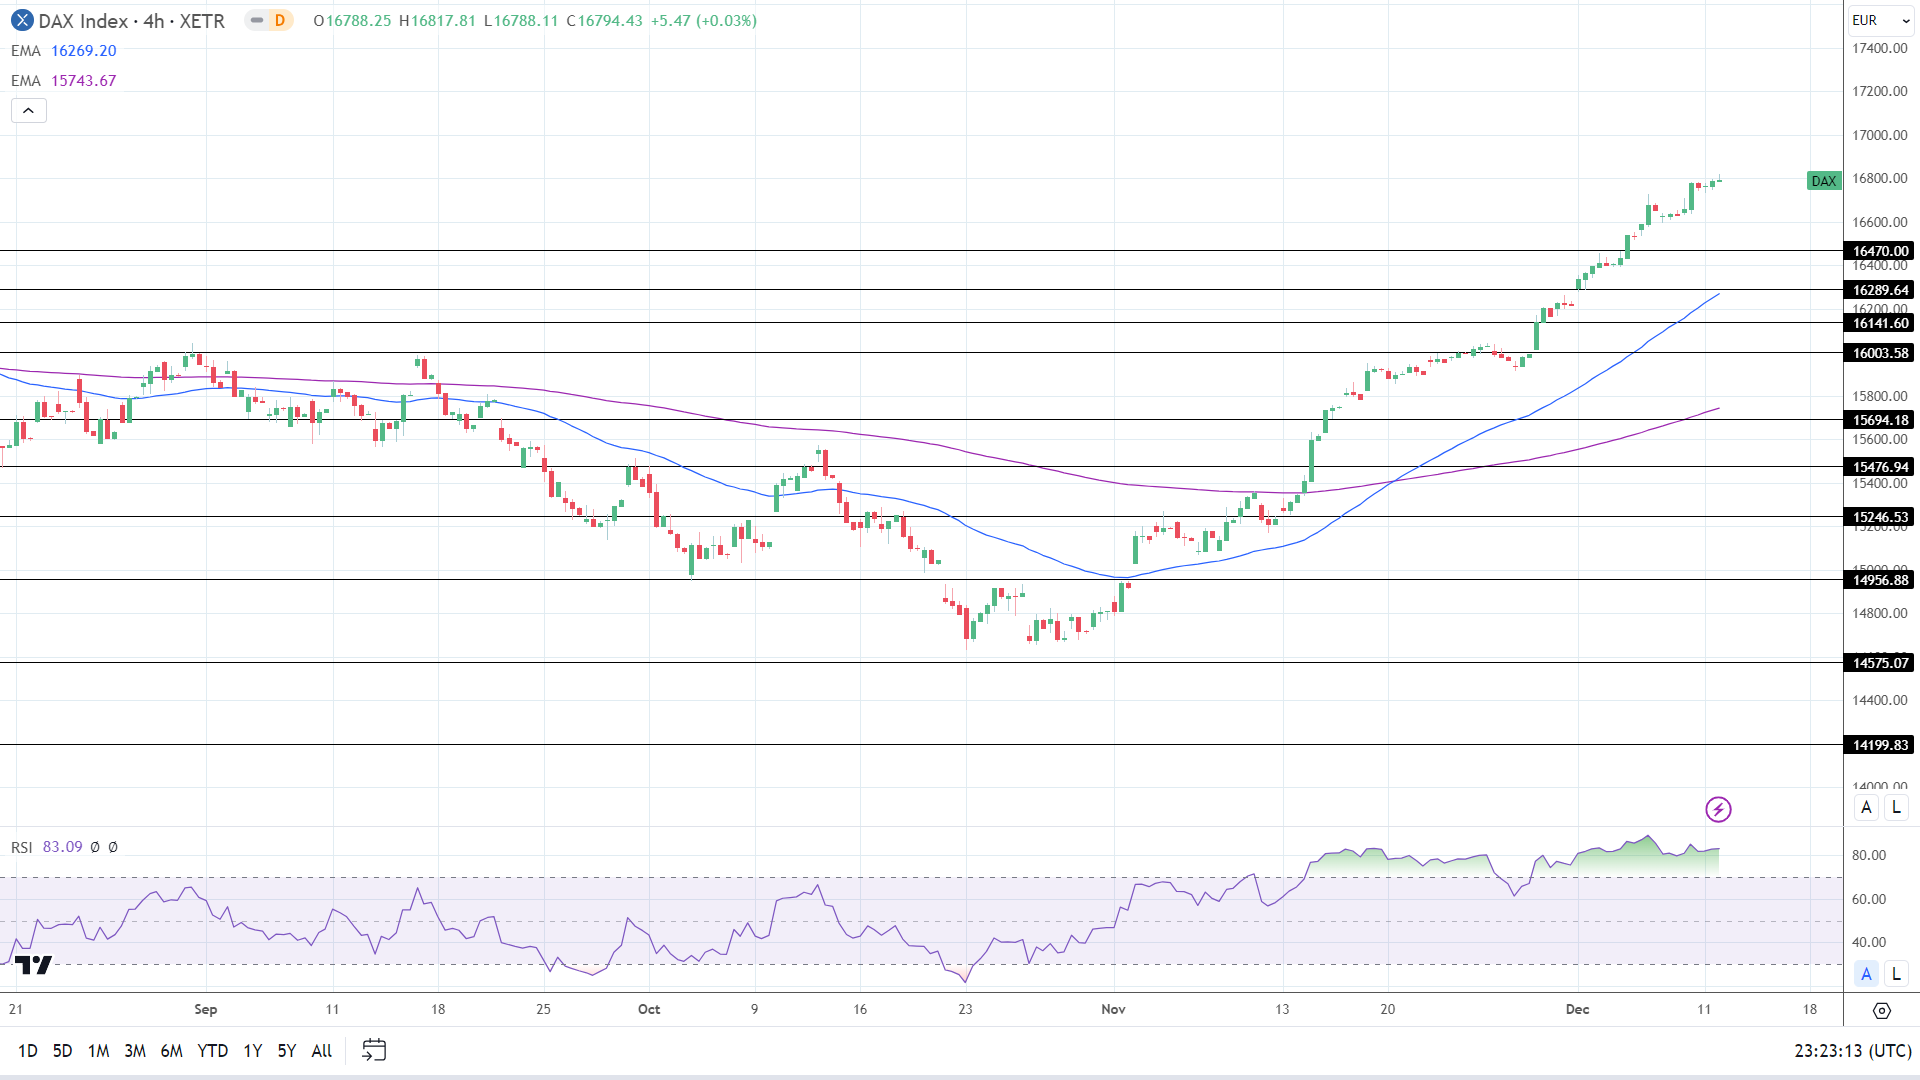Screen dimensions: 1920x1080
Task: Click the Sep label on time axis
Action: pos(205,1009)
